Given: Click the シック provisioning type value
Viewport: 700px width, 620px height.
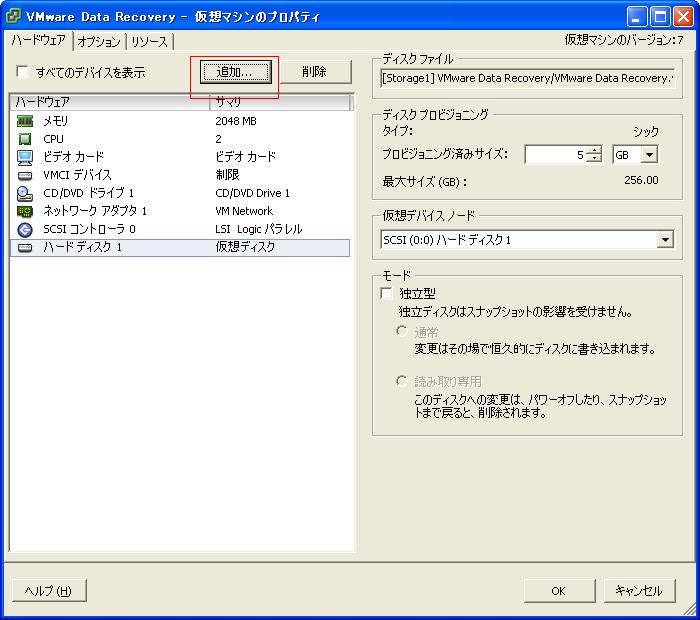Looking at the screenshot, I should click(646, 131).
